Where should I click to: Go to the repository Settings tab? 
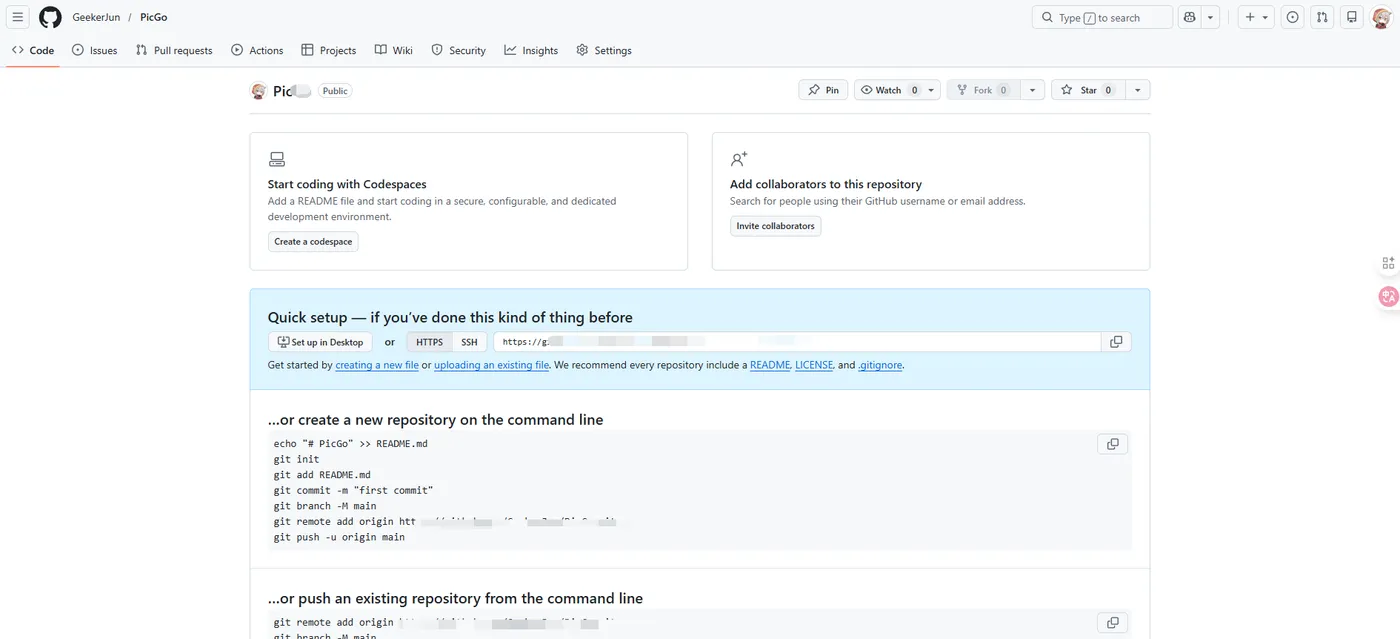click(604, 50)
